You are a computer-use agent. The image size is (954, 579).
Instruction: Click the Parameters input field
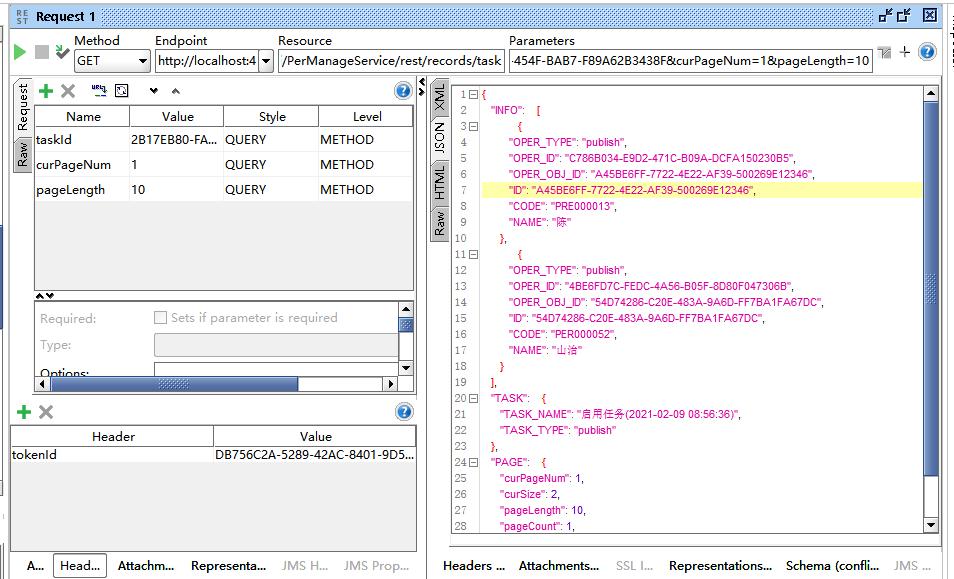click(691, 61)
